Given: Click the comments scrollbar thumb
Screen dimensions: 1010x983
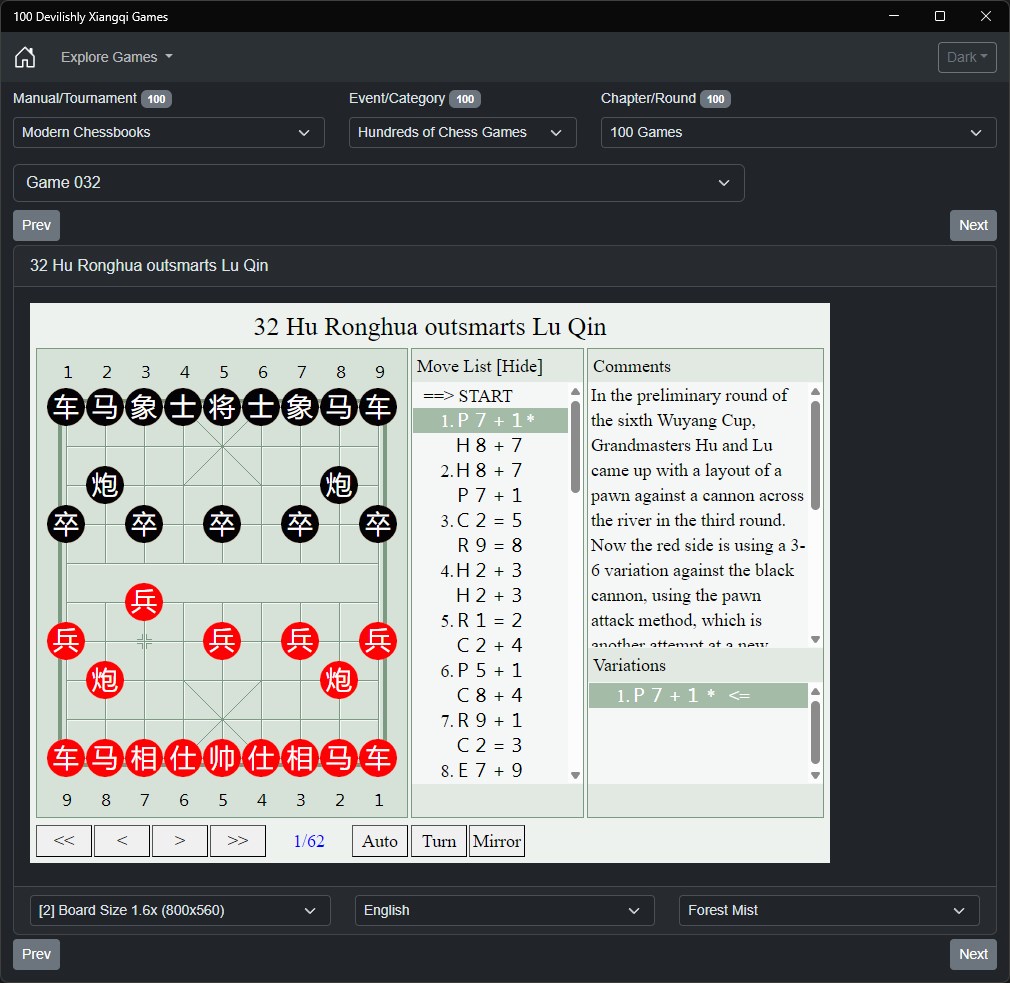Looking at the screenshot, I should (815, 455).
